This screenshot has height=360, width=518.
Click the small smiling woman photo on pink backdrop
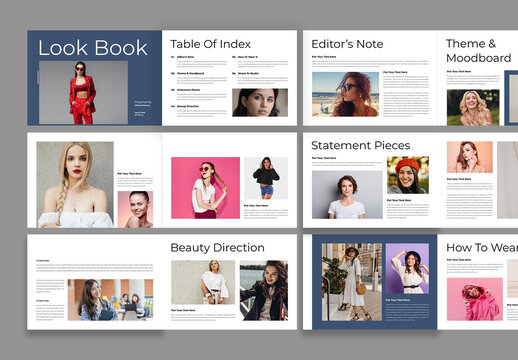pos(135,209)
